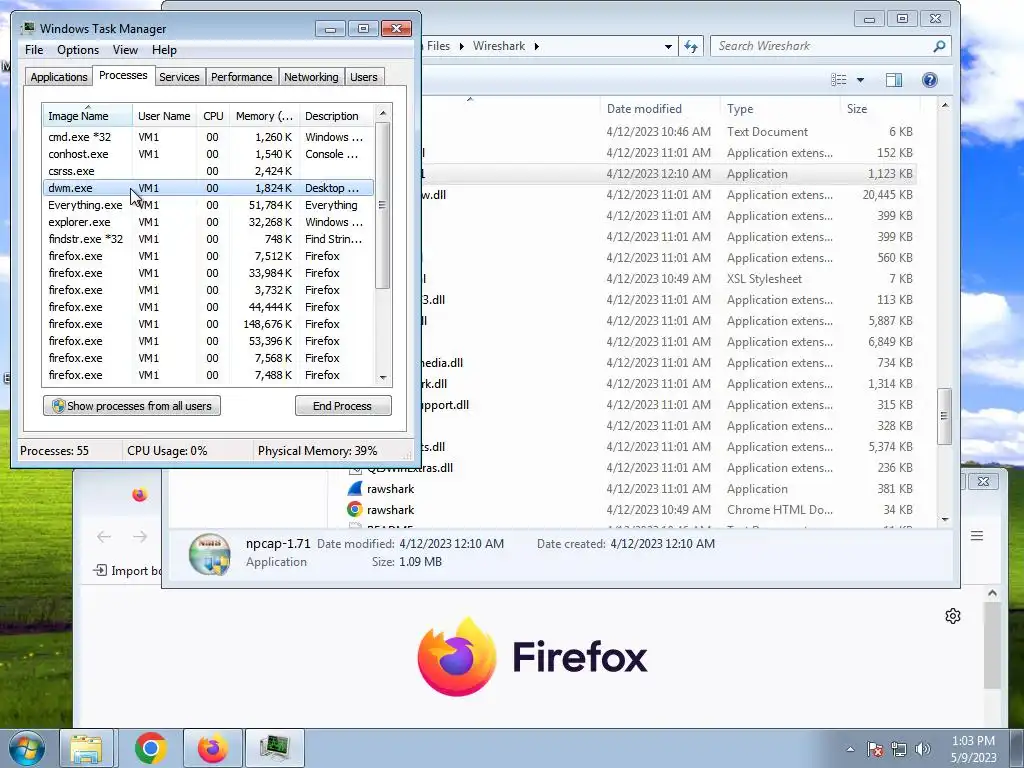Viewport: 1024px width, 768px height.
Task: Sort files by Type column
Action: click(780, 109)
